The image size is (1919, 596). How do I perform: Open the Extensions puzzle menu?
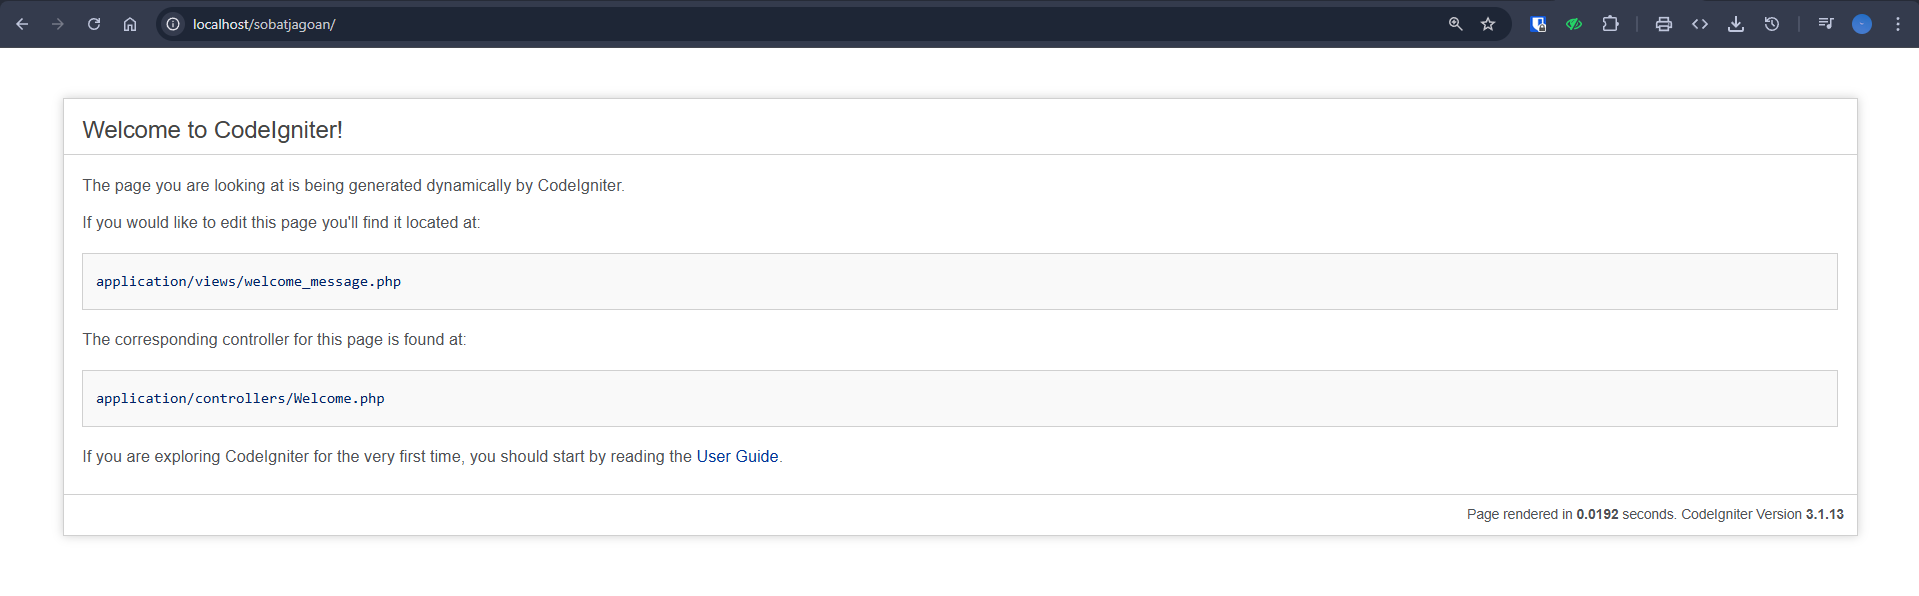(x=1610, y=24)
